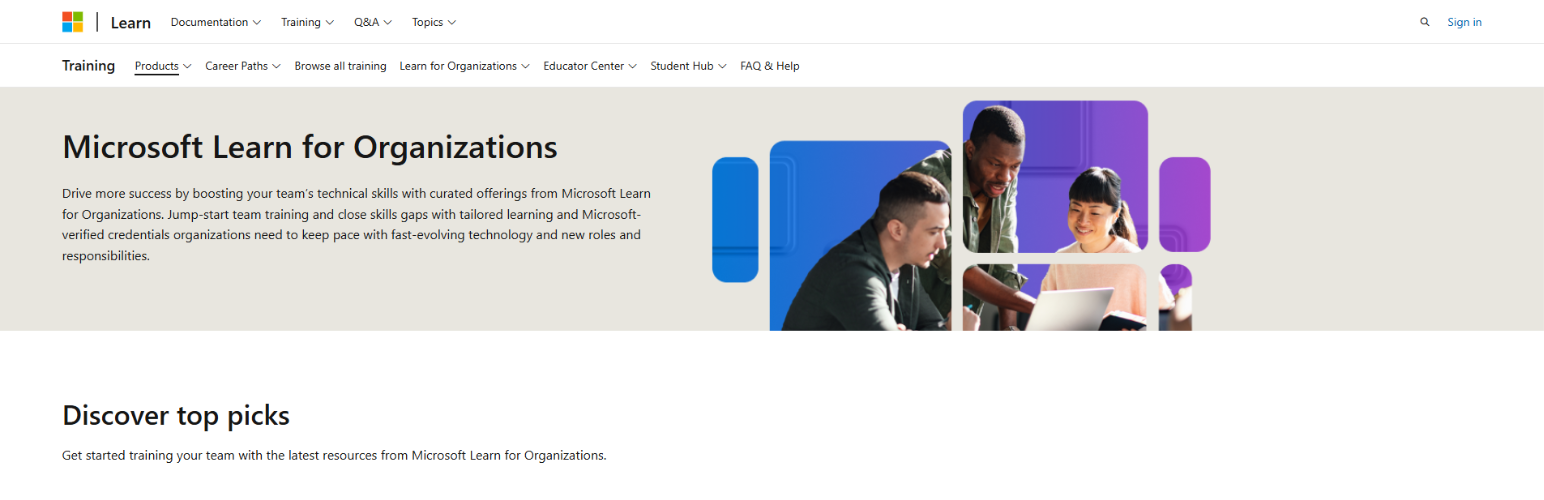Image resolution: width=1544 pixels, height=500 pixels.
Task: Expand the top Training dropdown menu
Action: click(308, 22)
